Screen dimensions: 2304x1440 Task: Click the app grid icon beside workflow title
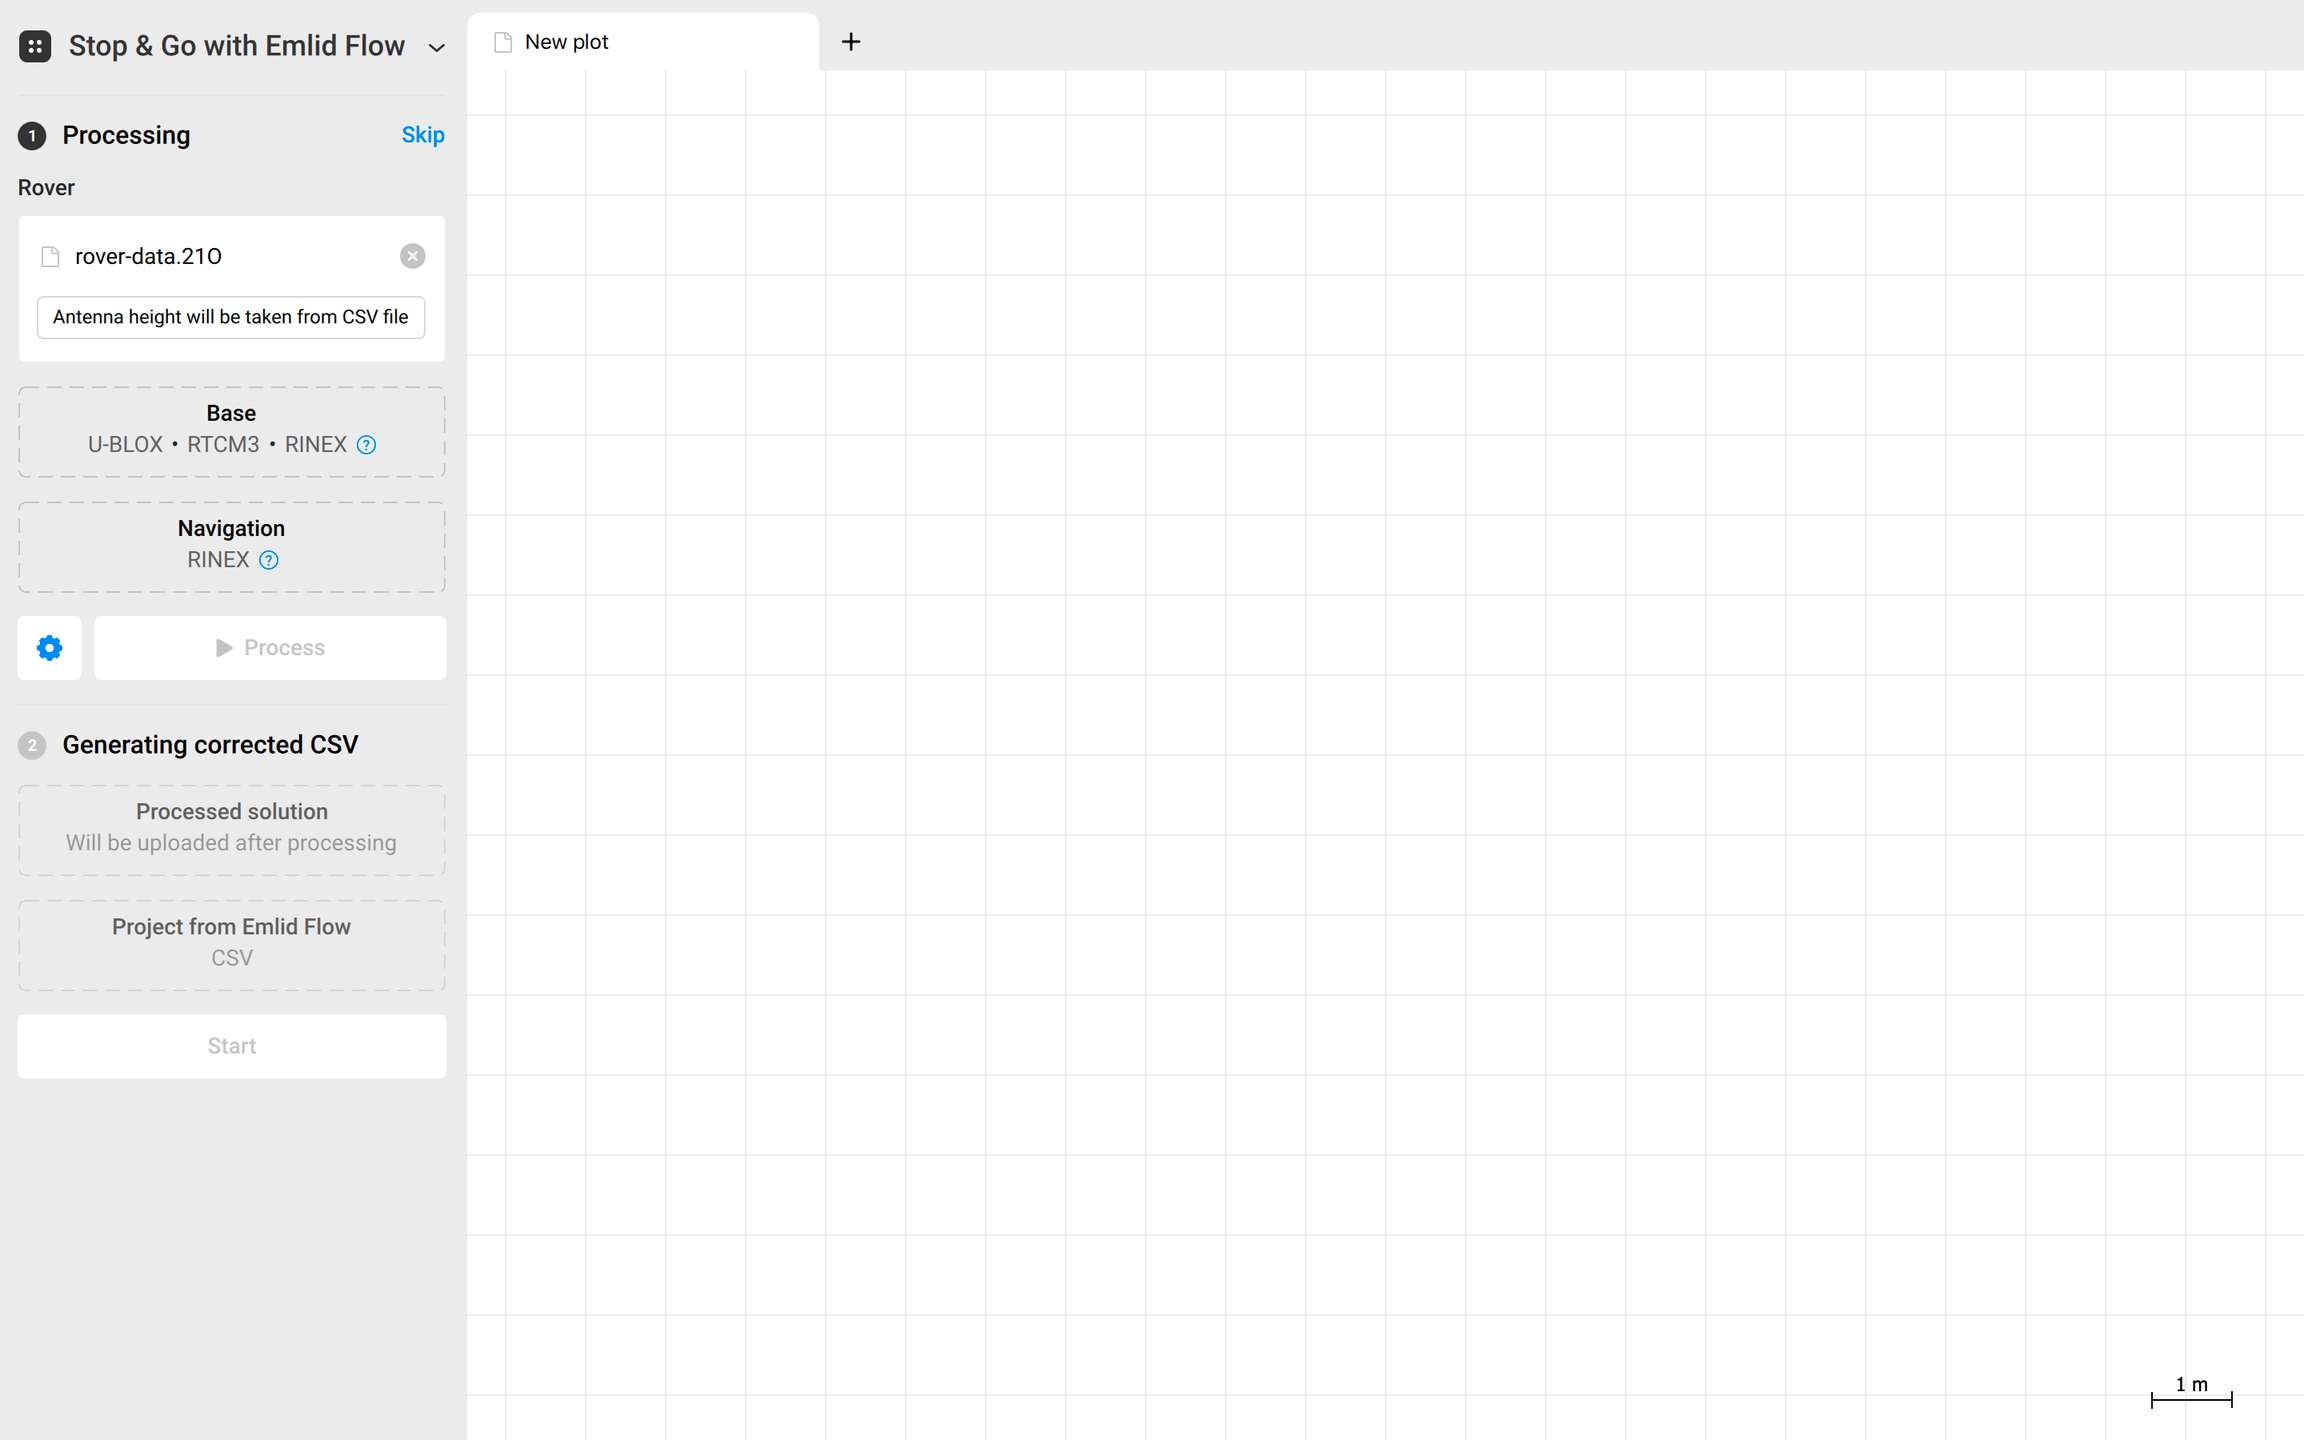click(35, 46)
